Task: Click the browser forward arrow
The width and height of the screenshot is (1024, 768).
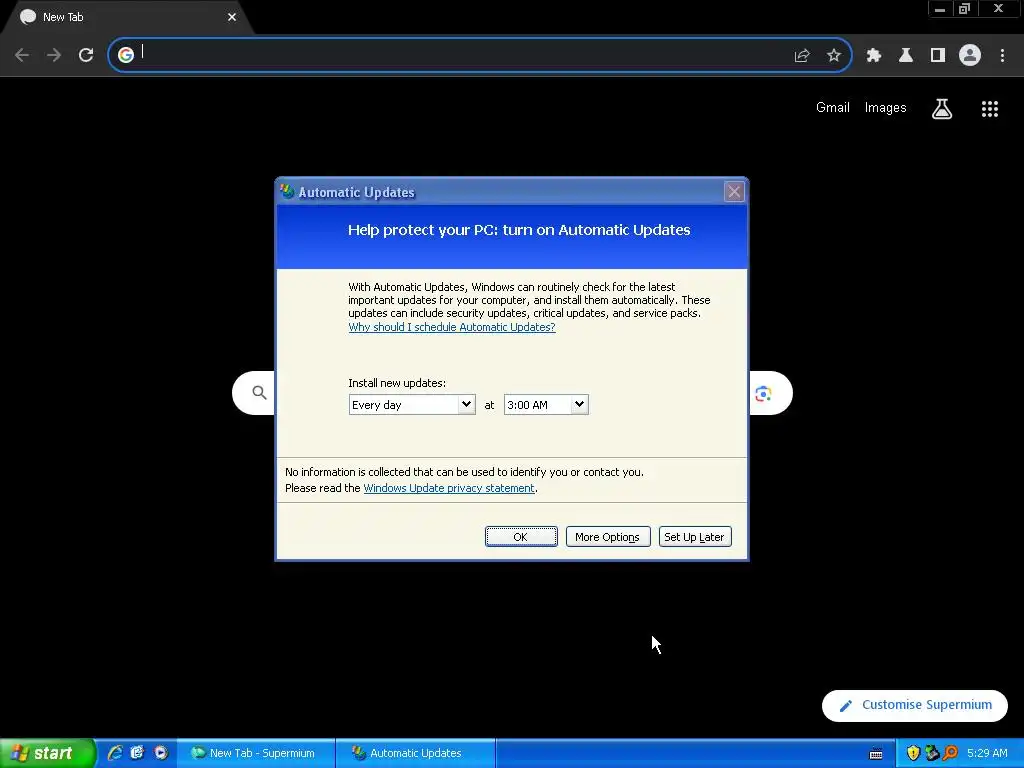Action: tap(54, 55)
